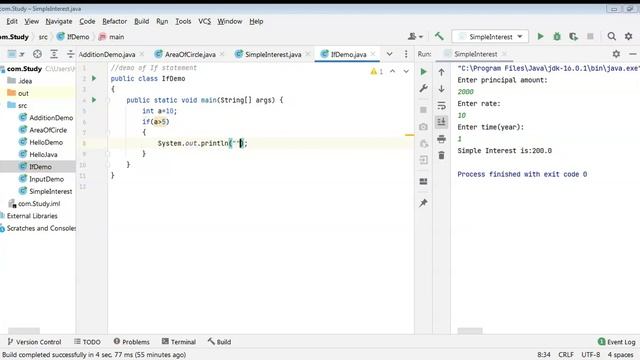Viewport: 640px width, 360px height.
Task: Open the Refactor menu
Action: [x=114, y=21]
